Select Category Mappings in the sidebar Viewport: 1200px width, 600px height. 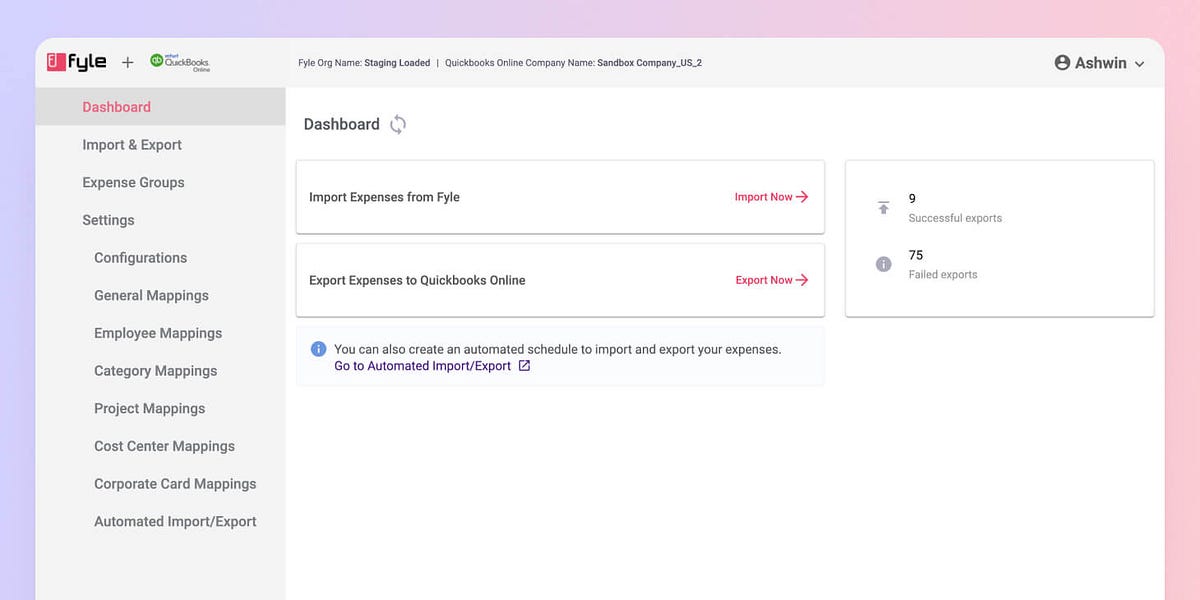pos(155,370)
